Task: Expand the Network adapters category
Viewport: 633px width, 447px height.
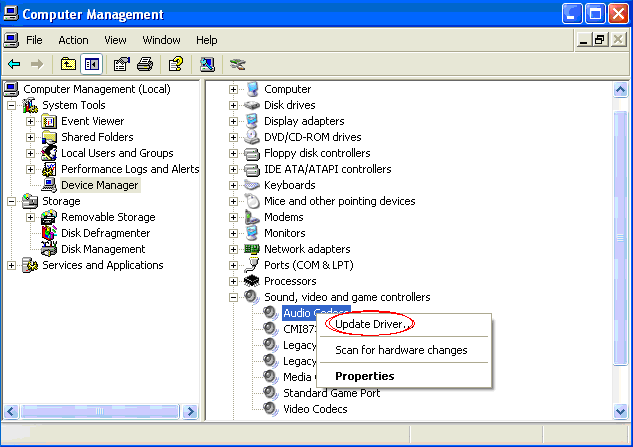Action: coord(233,249)
